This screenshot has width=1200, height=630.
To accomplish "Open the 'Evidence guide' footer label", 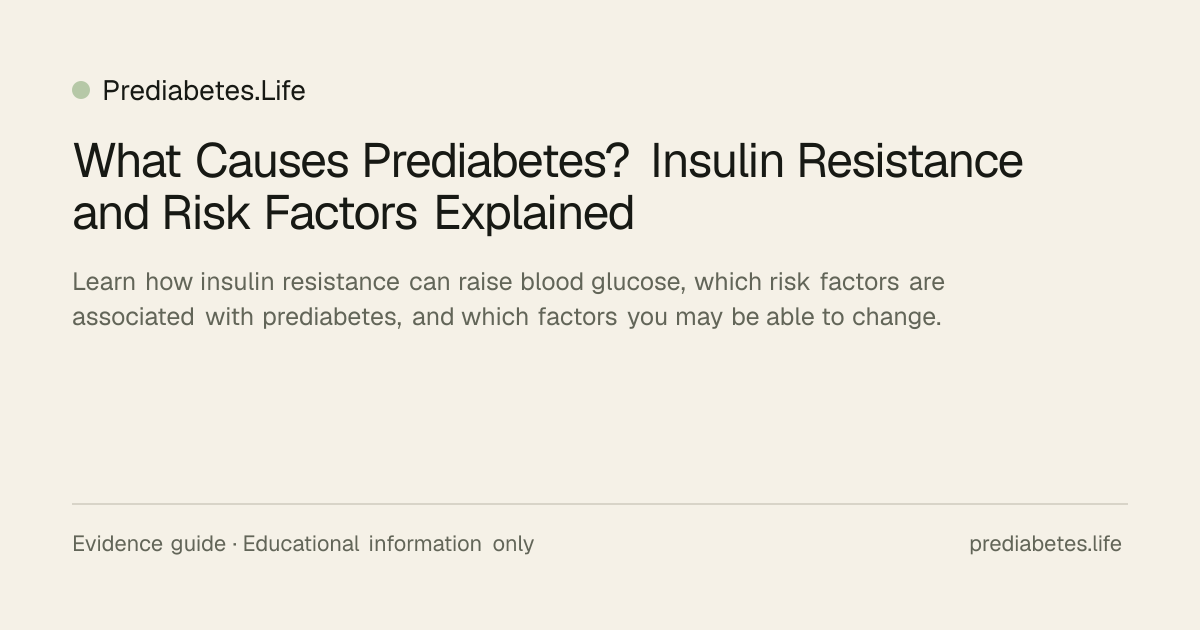I will (x=149, y=544).
